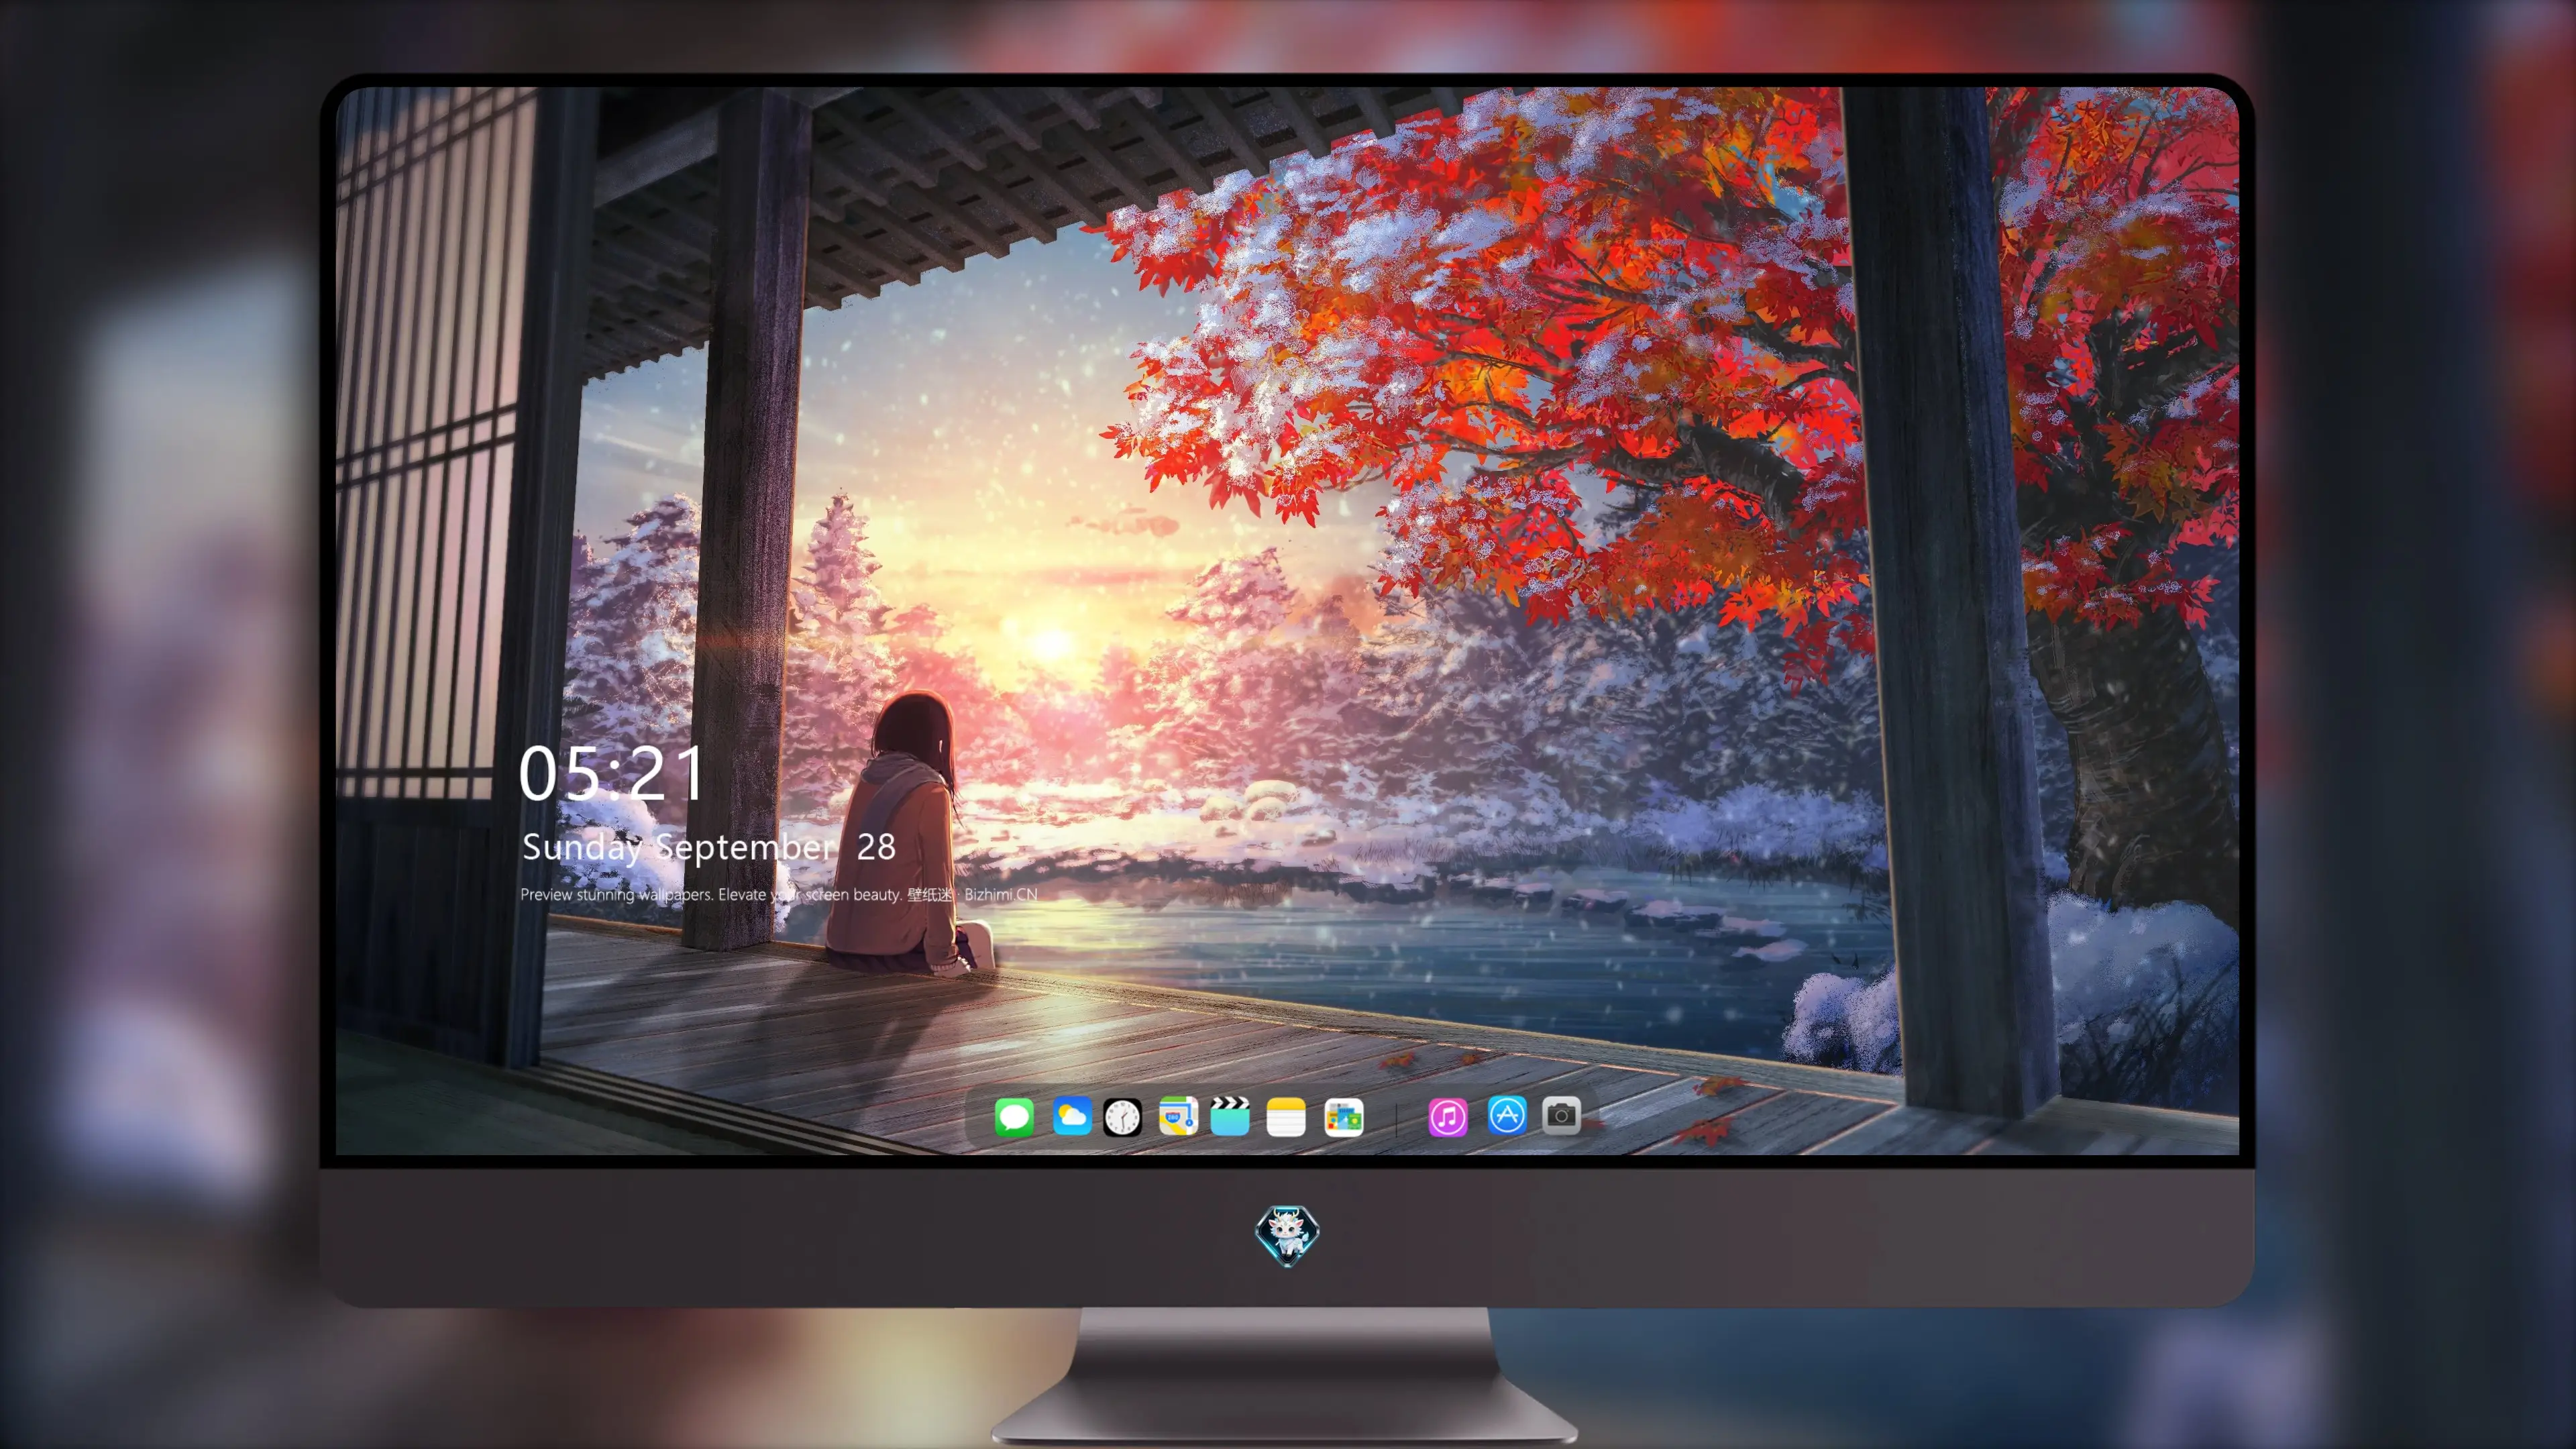The width and height of the screenshot is (2576, 1449).
Task: Launch the blue App Store icon
Action: pyautogui.click(x=1507, y=1115)
